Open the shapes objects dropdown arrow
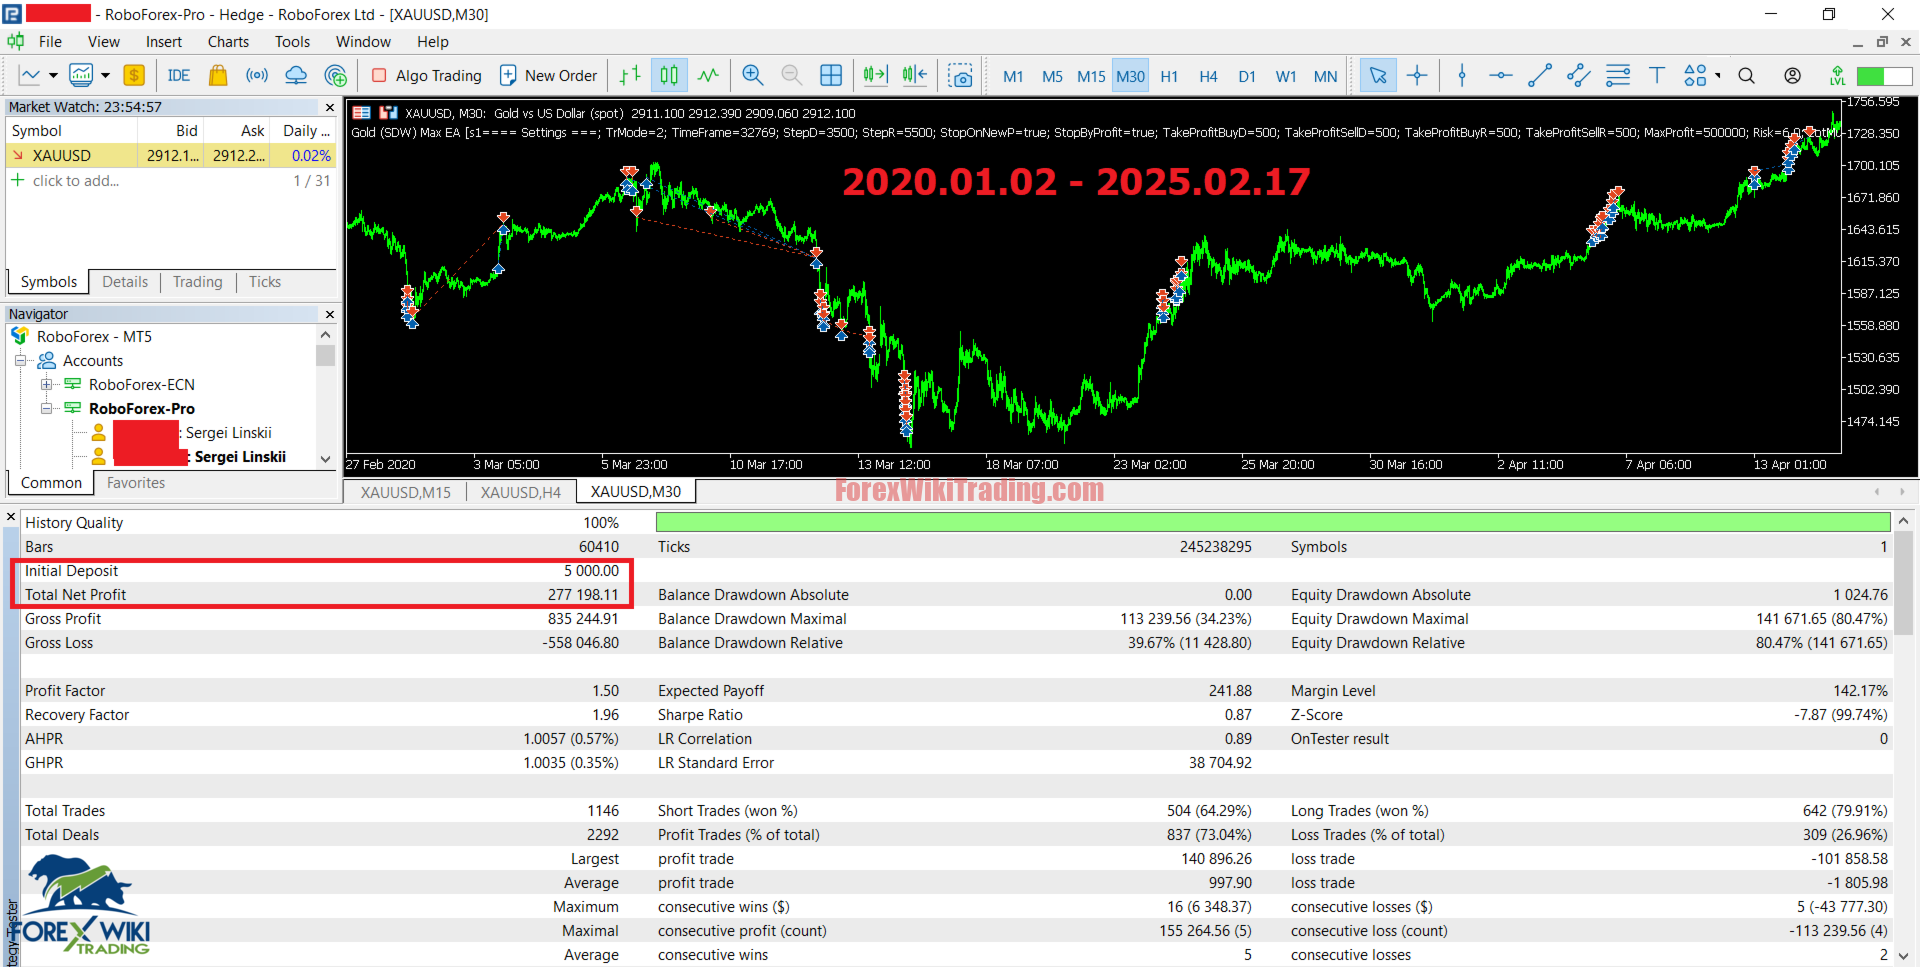This screenshot has height=967, width=1920. [x=1718, y=76]
